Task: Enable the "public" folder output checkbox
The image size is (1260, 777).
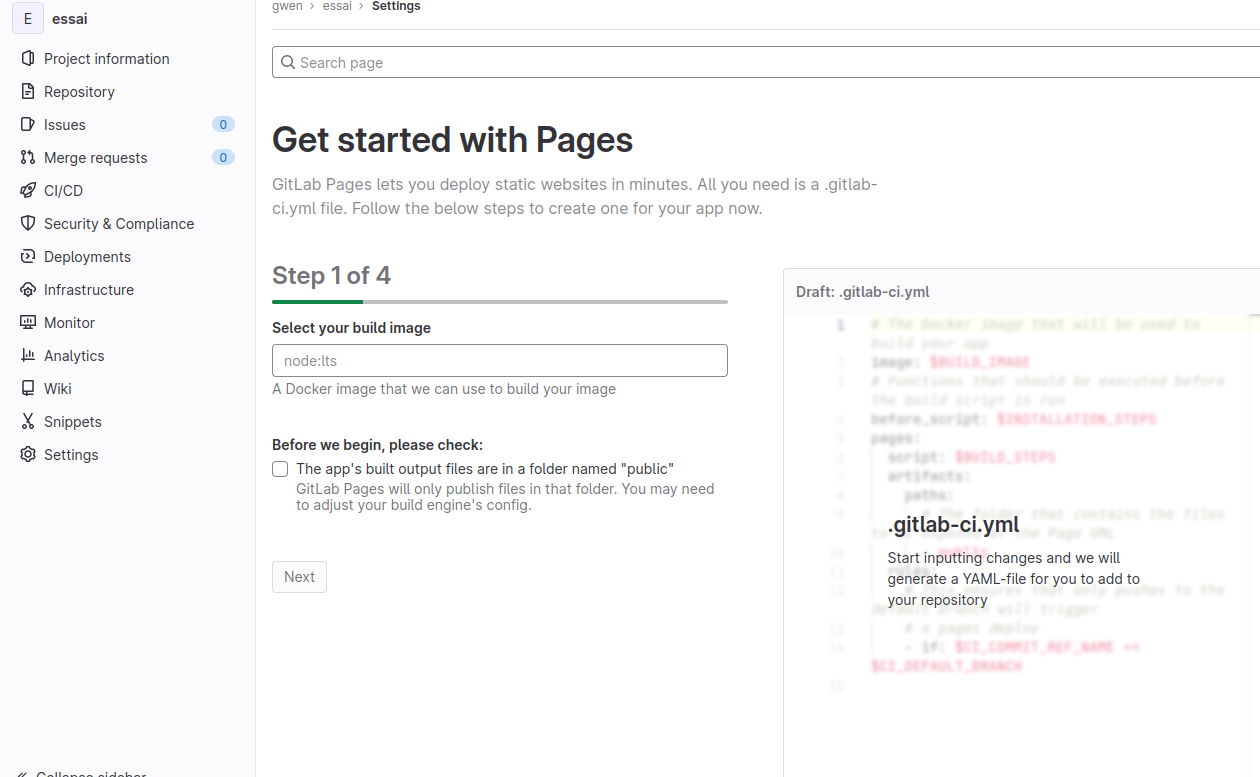Action: click(x=280, y=469)
